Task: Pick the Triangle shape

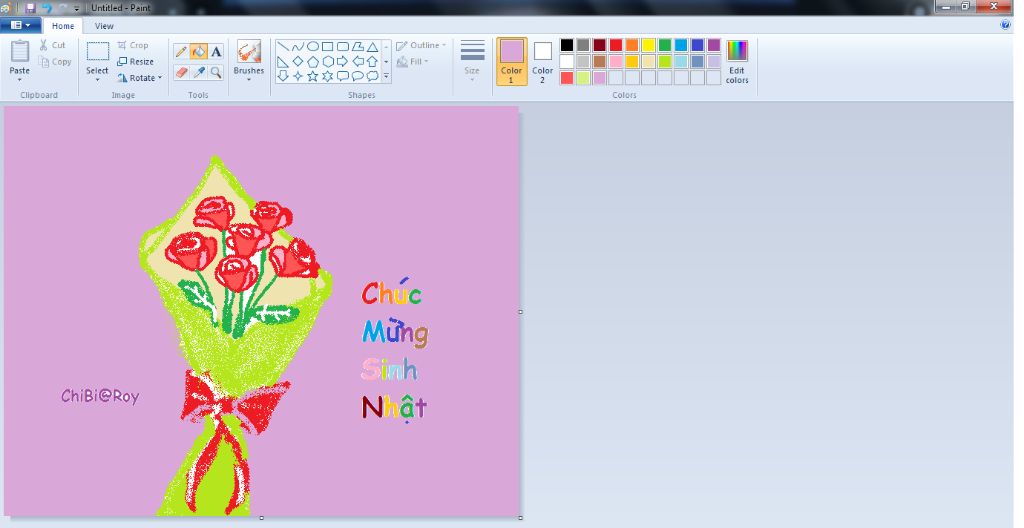Action: 372,46
